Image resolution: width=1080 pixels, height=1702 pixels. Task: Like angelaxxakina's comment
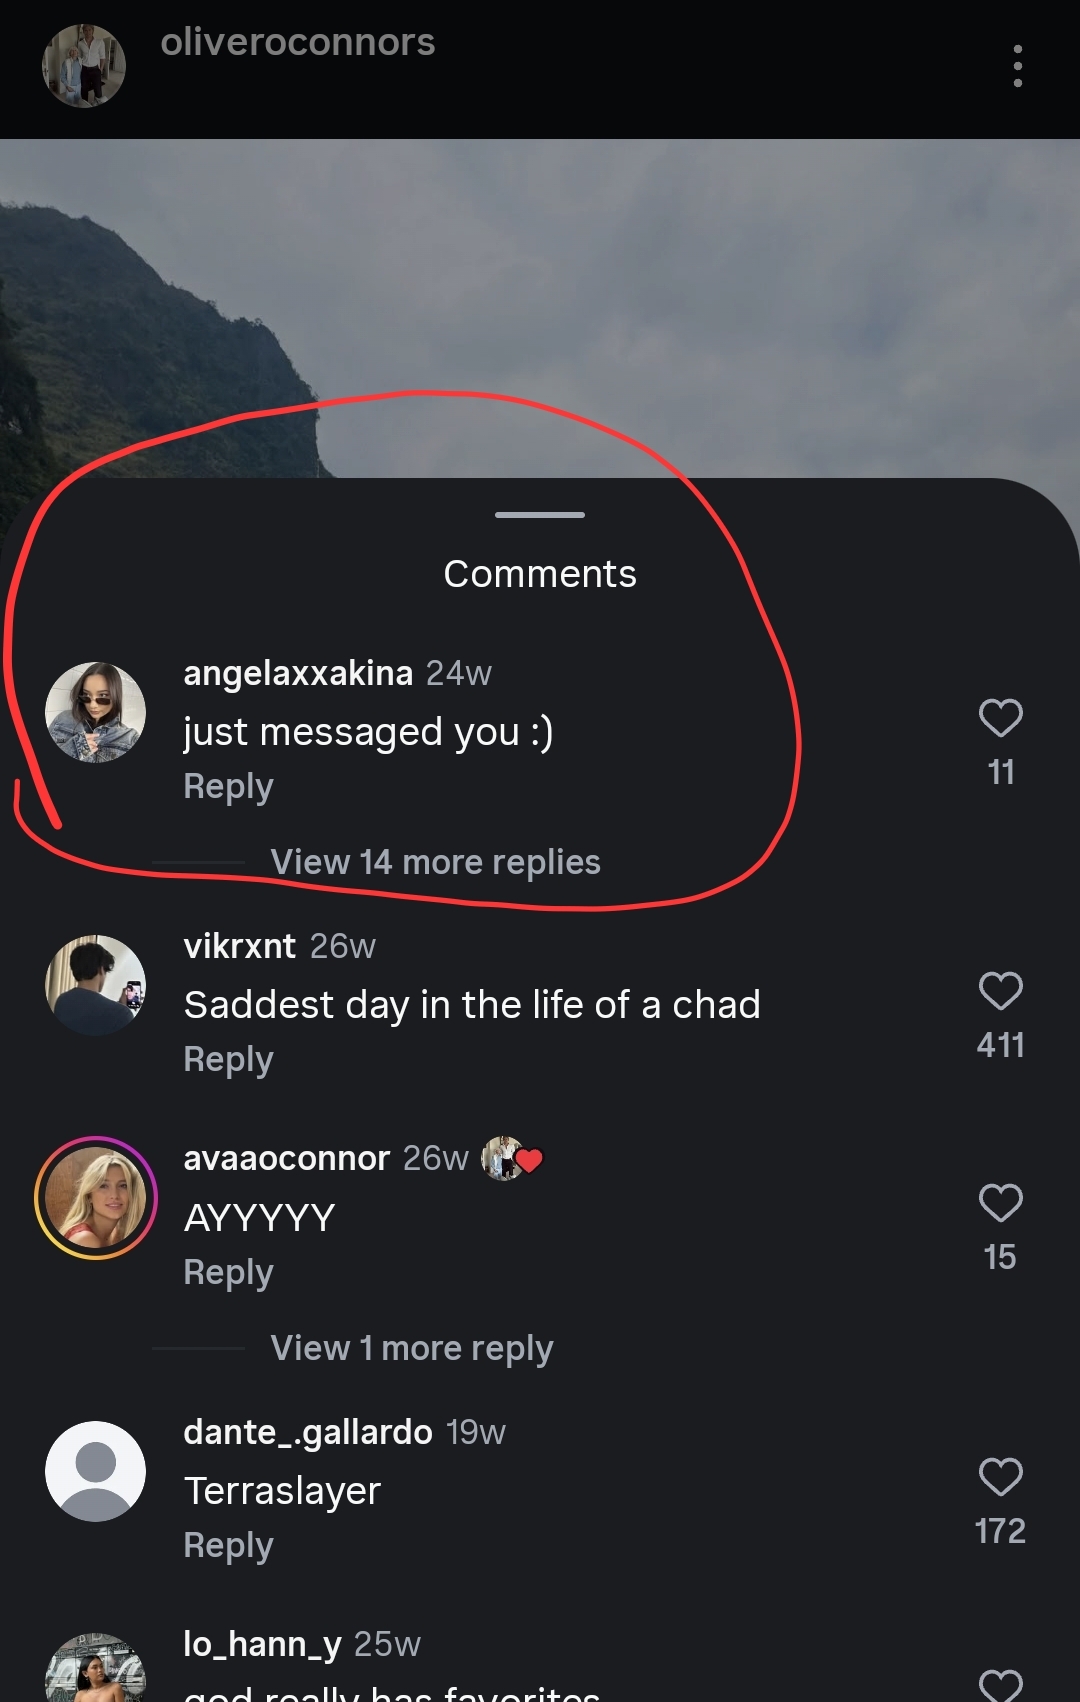1000,717
